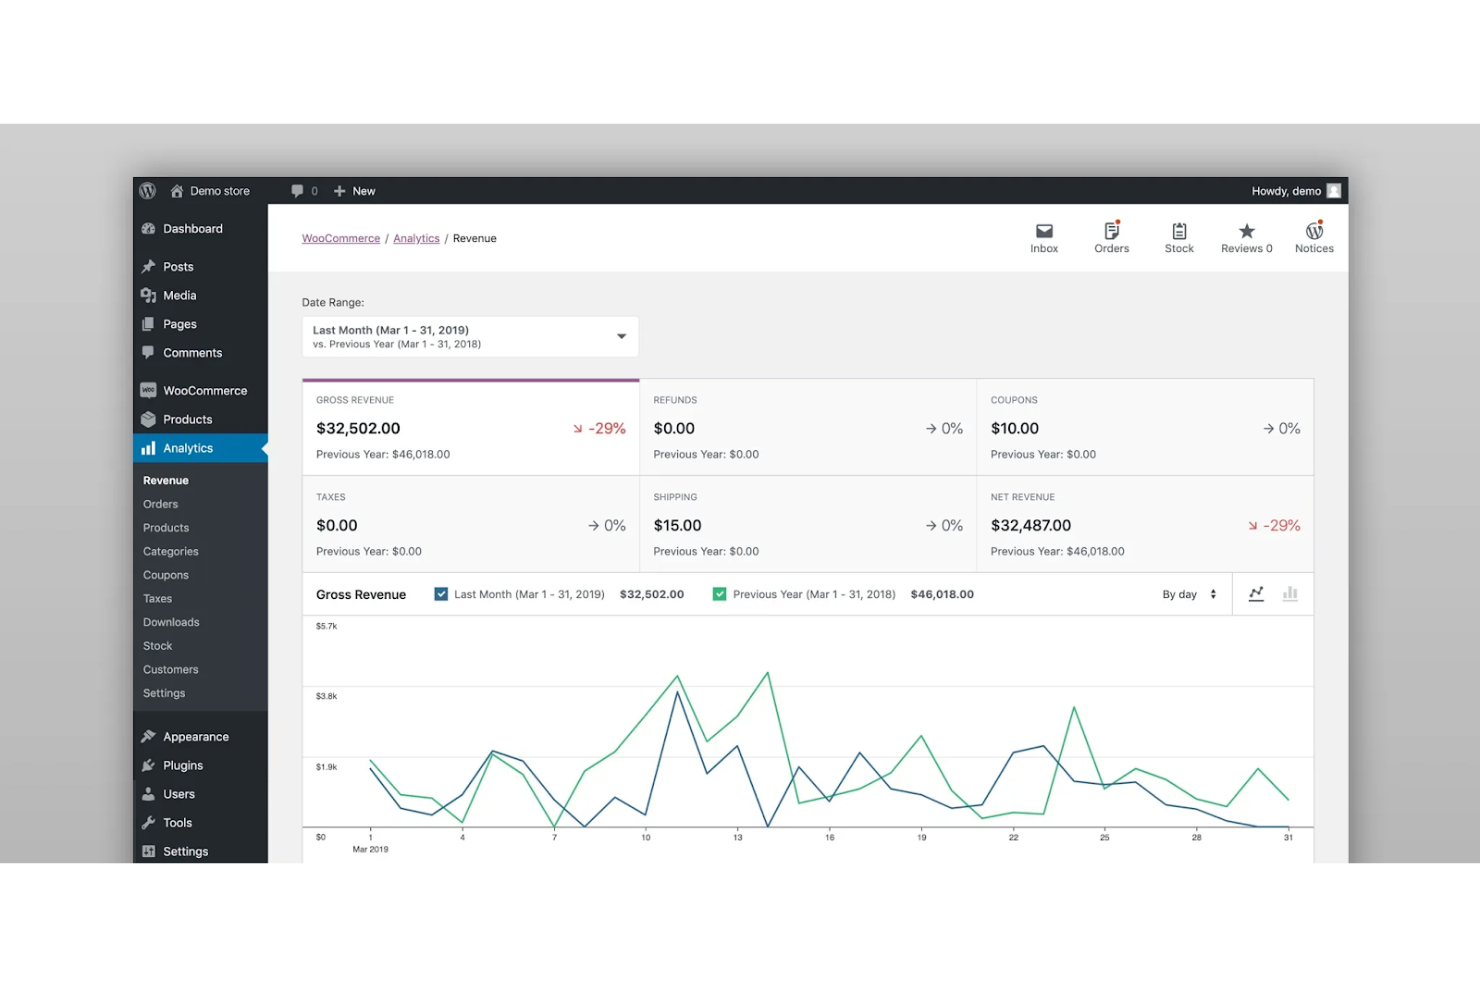The height and width of the screenshot is (987, 1480).
Task: Open the Coupons analytics page
Action: [x=165, y=574]
